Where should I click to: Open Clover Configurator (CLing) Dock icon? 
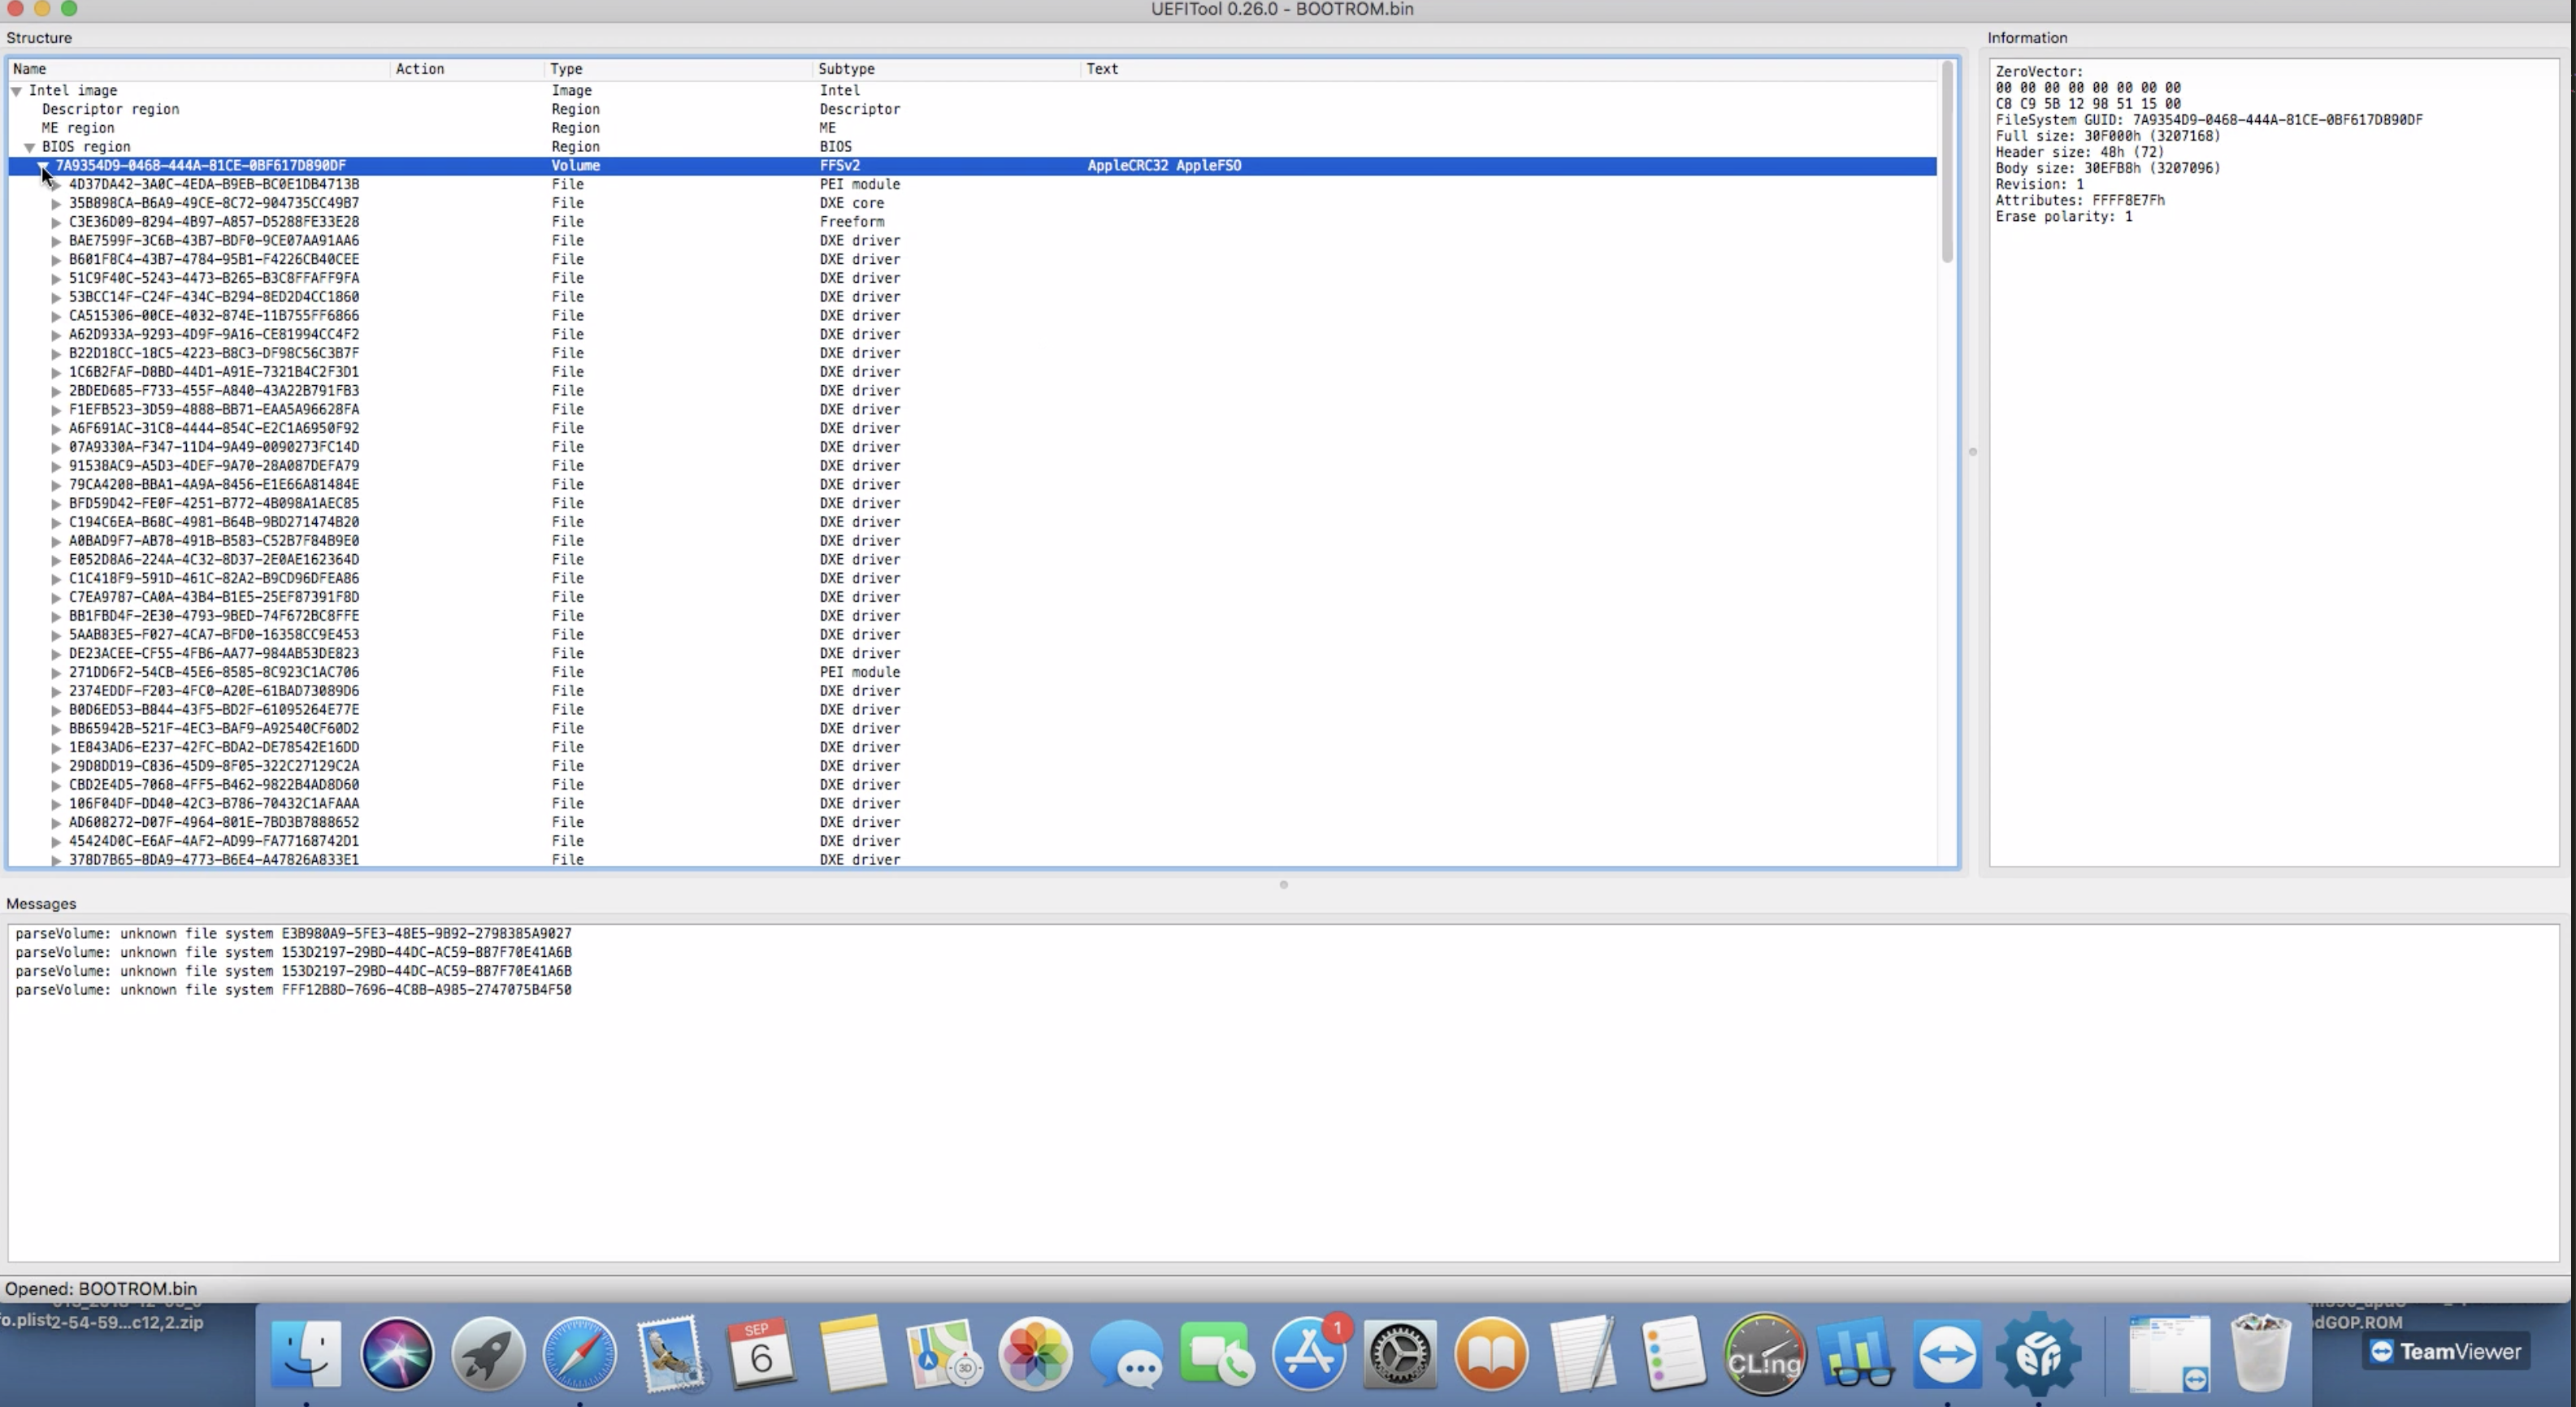[x=1764, y=1354]
